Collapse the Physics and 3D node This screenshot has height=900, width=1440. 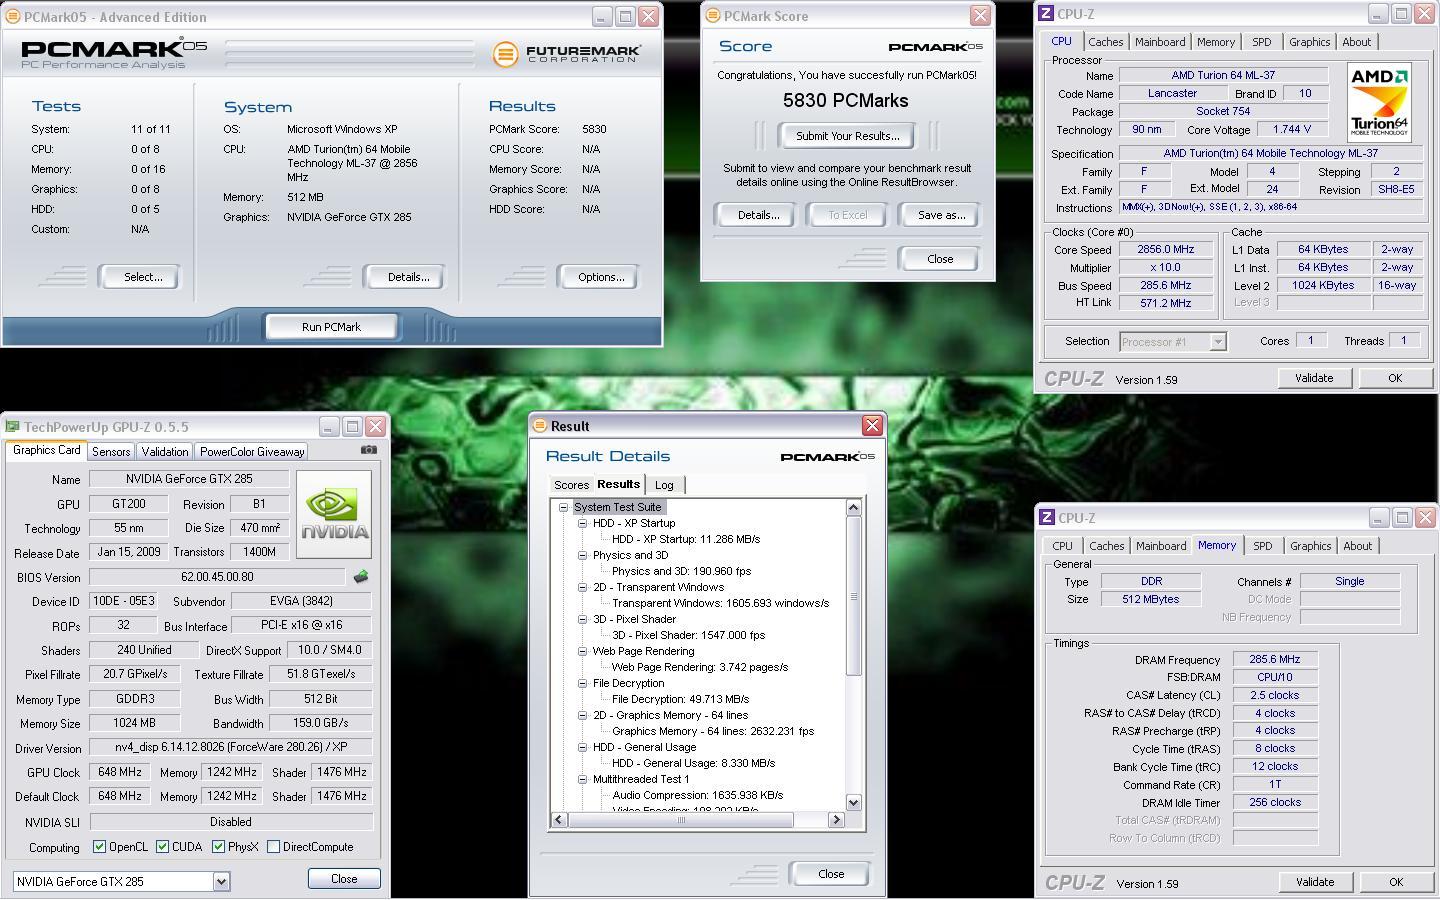pyautogui.click(x=582, y=555)
